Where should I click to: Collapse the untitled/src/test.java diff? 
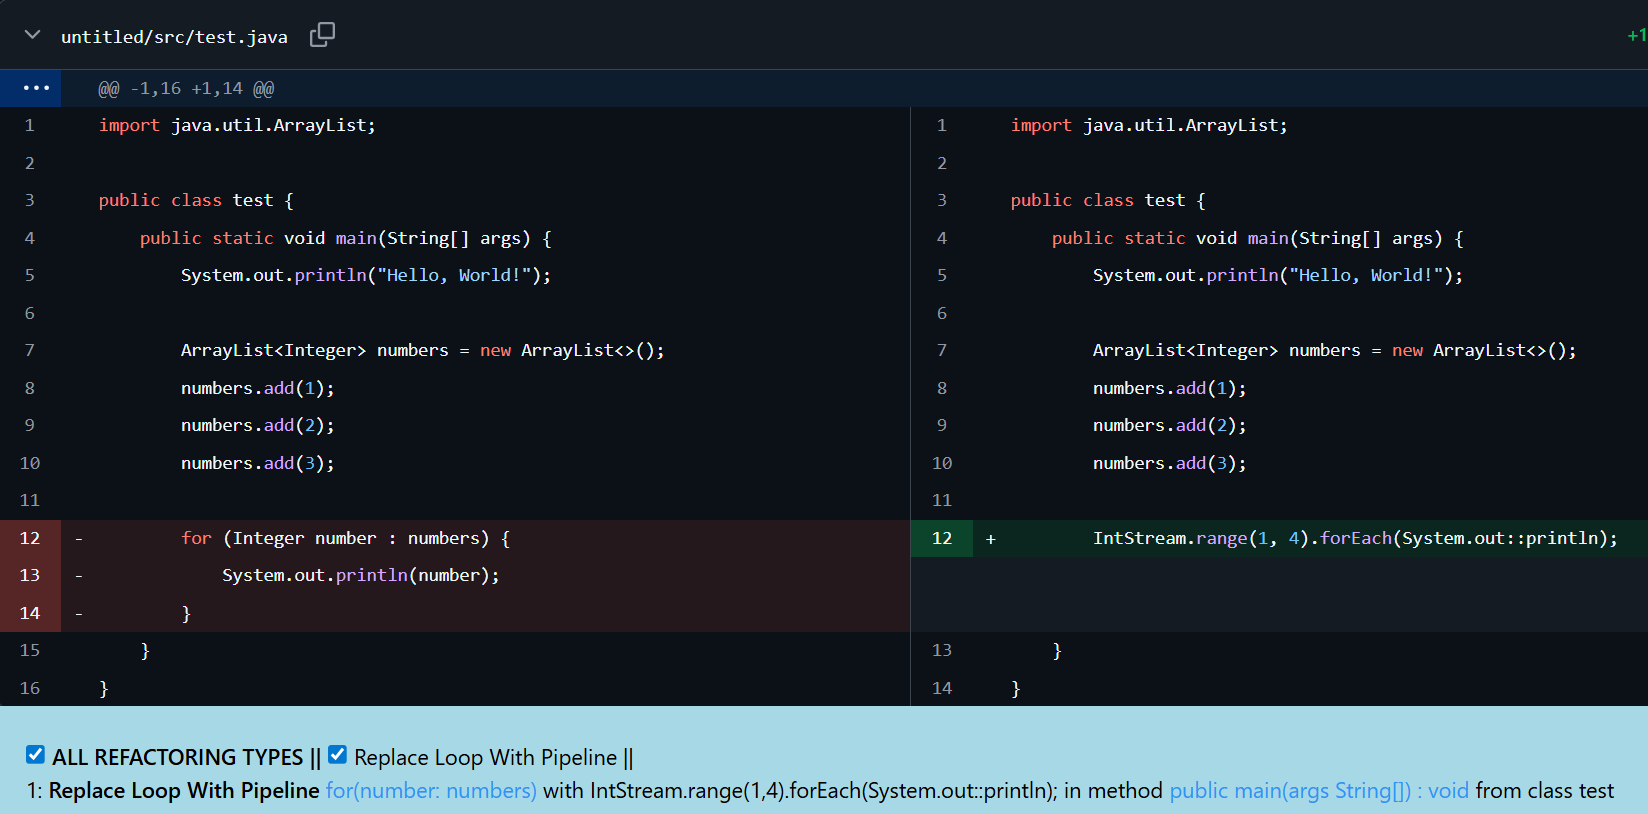coord(32,35)
